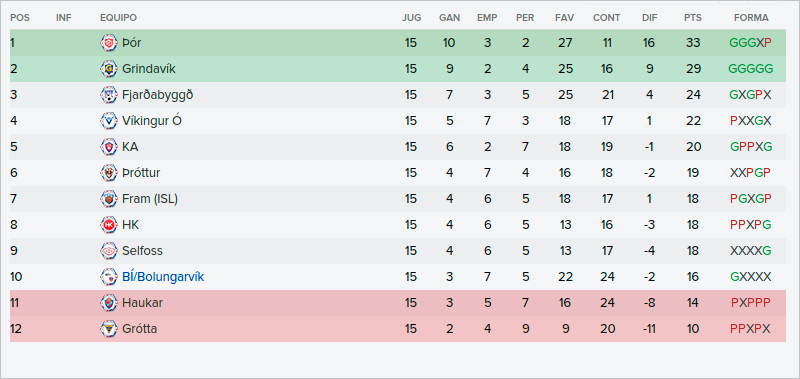This screenshot has height=379, width=800.
Task: Click the Þór club badge icon
Action: click(x=109, y=43)
